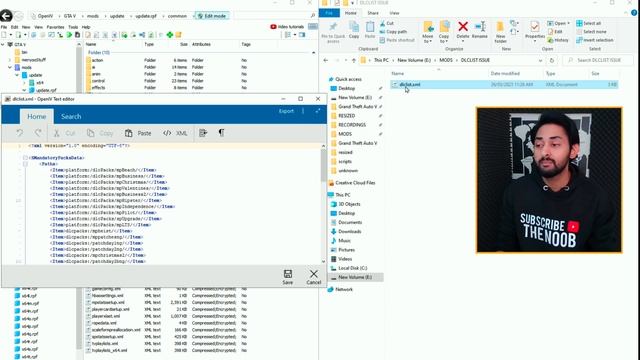640x360 pixels.
Task: Click the Explorer refresh button
Action: [x=552, y=60]
